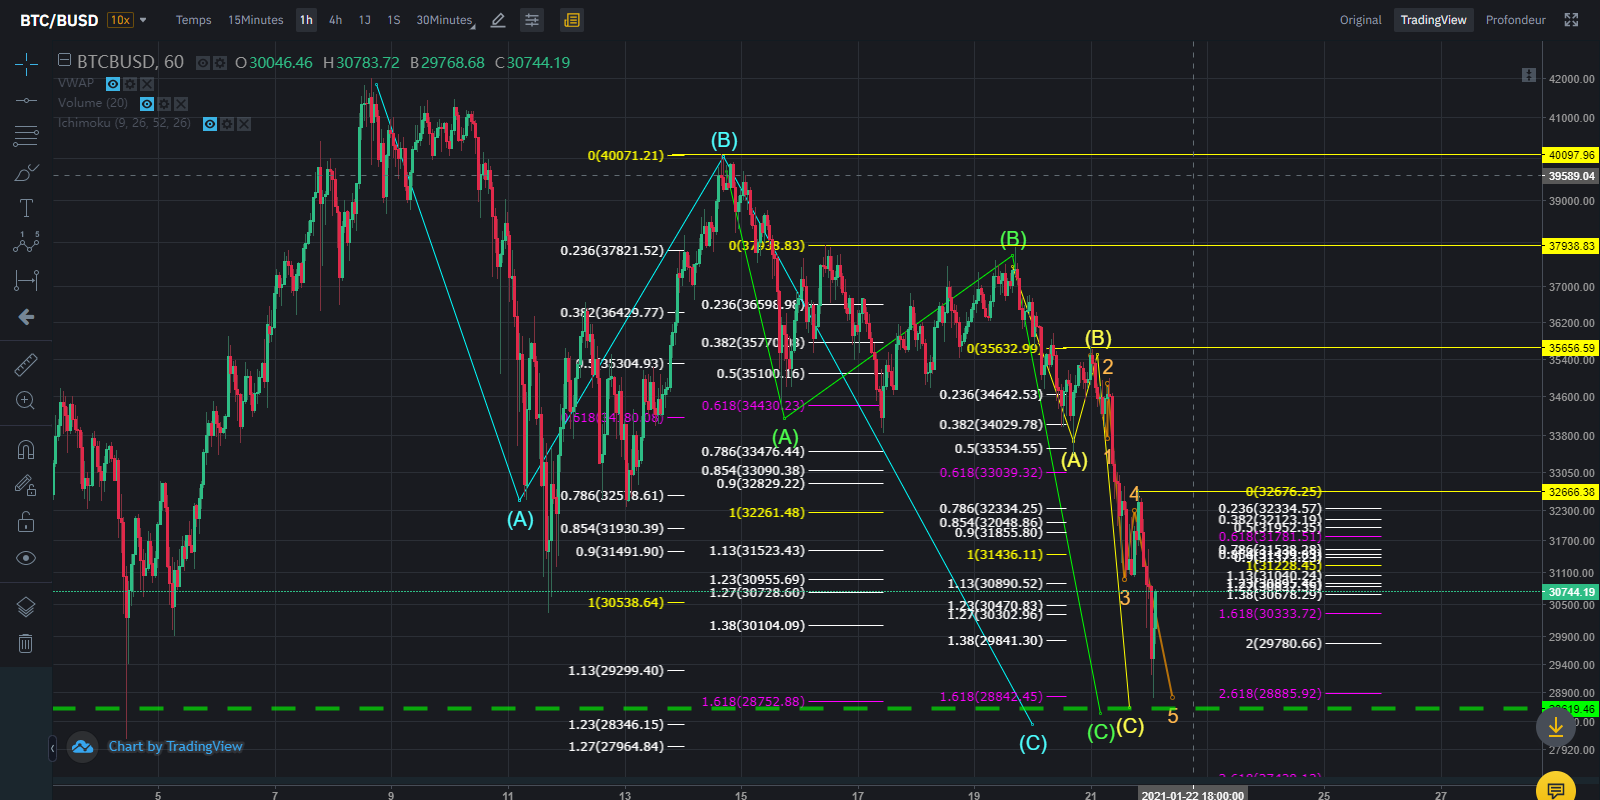The width and height of the screenshot is (1600, 800).
Task: Collapse the BTCBUSD legend box
Action: [64, 60]
